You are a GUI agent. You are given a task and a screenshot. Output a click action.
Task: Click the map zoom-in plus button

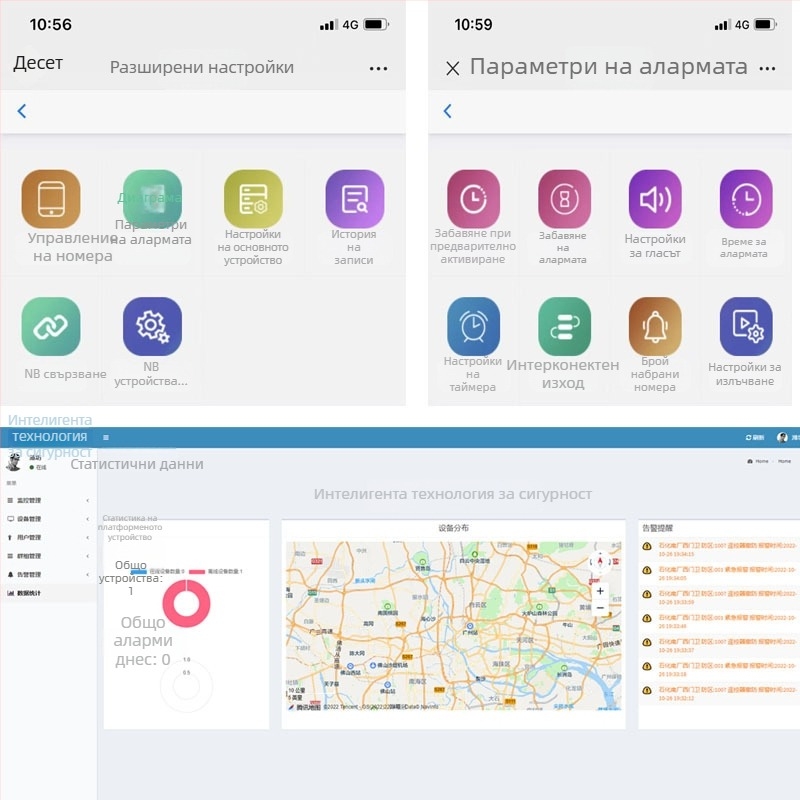600,591
